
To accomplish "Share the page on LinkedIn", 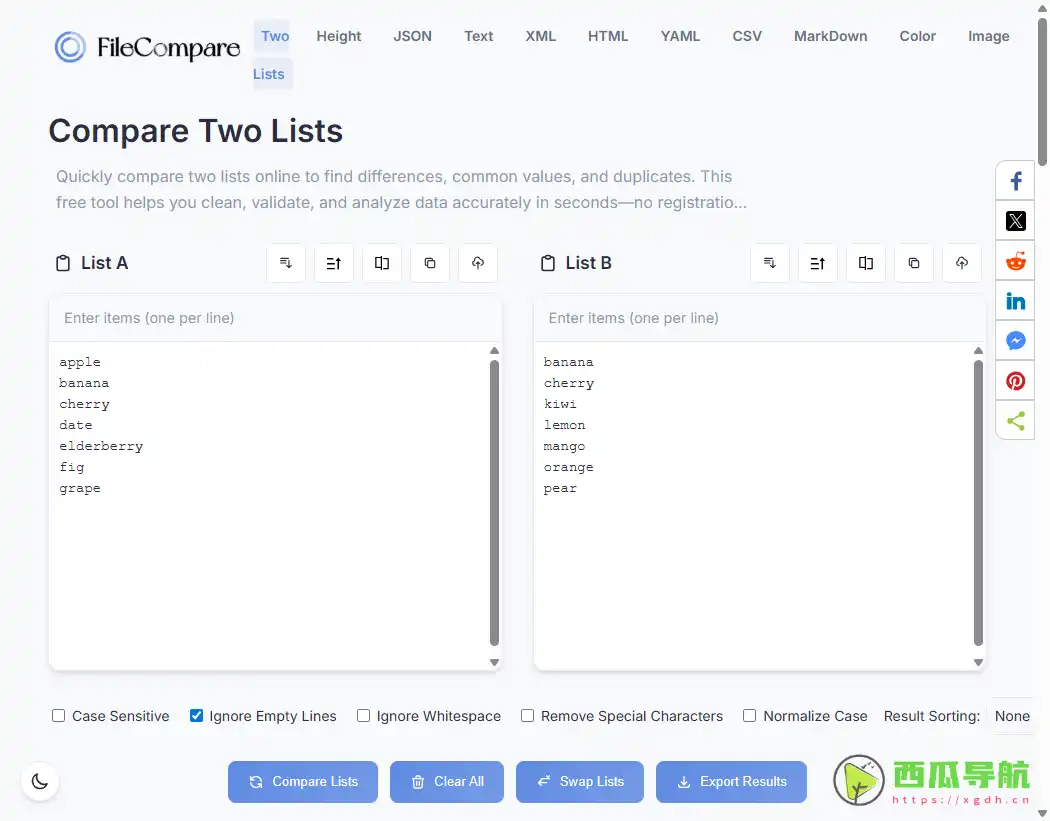I will (1015, 300).
